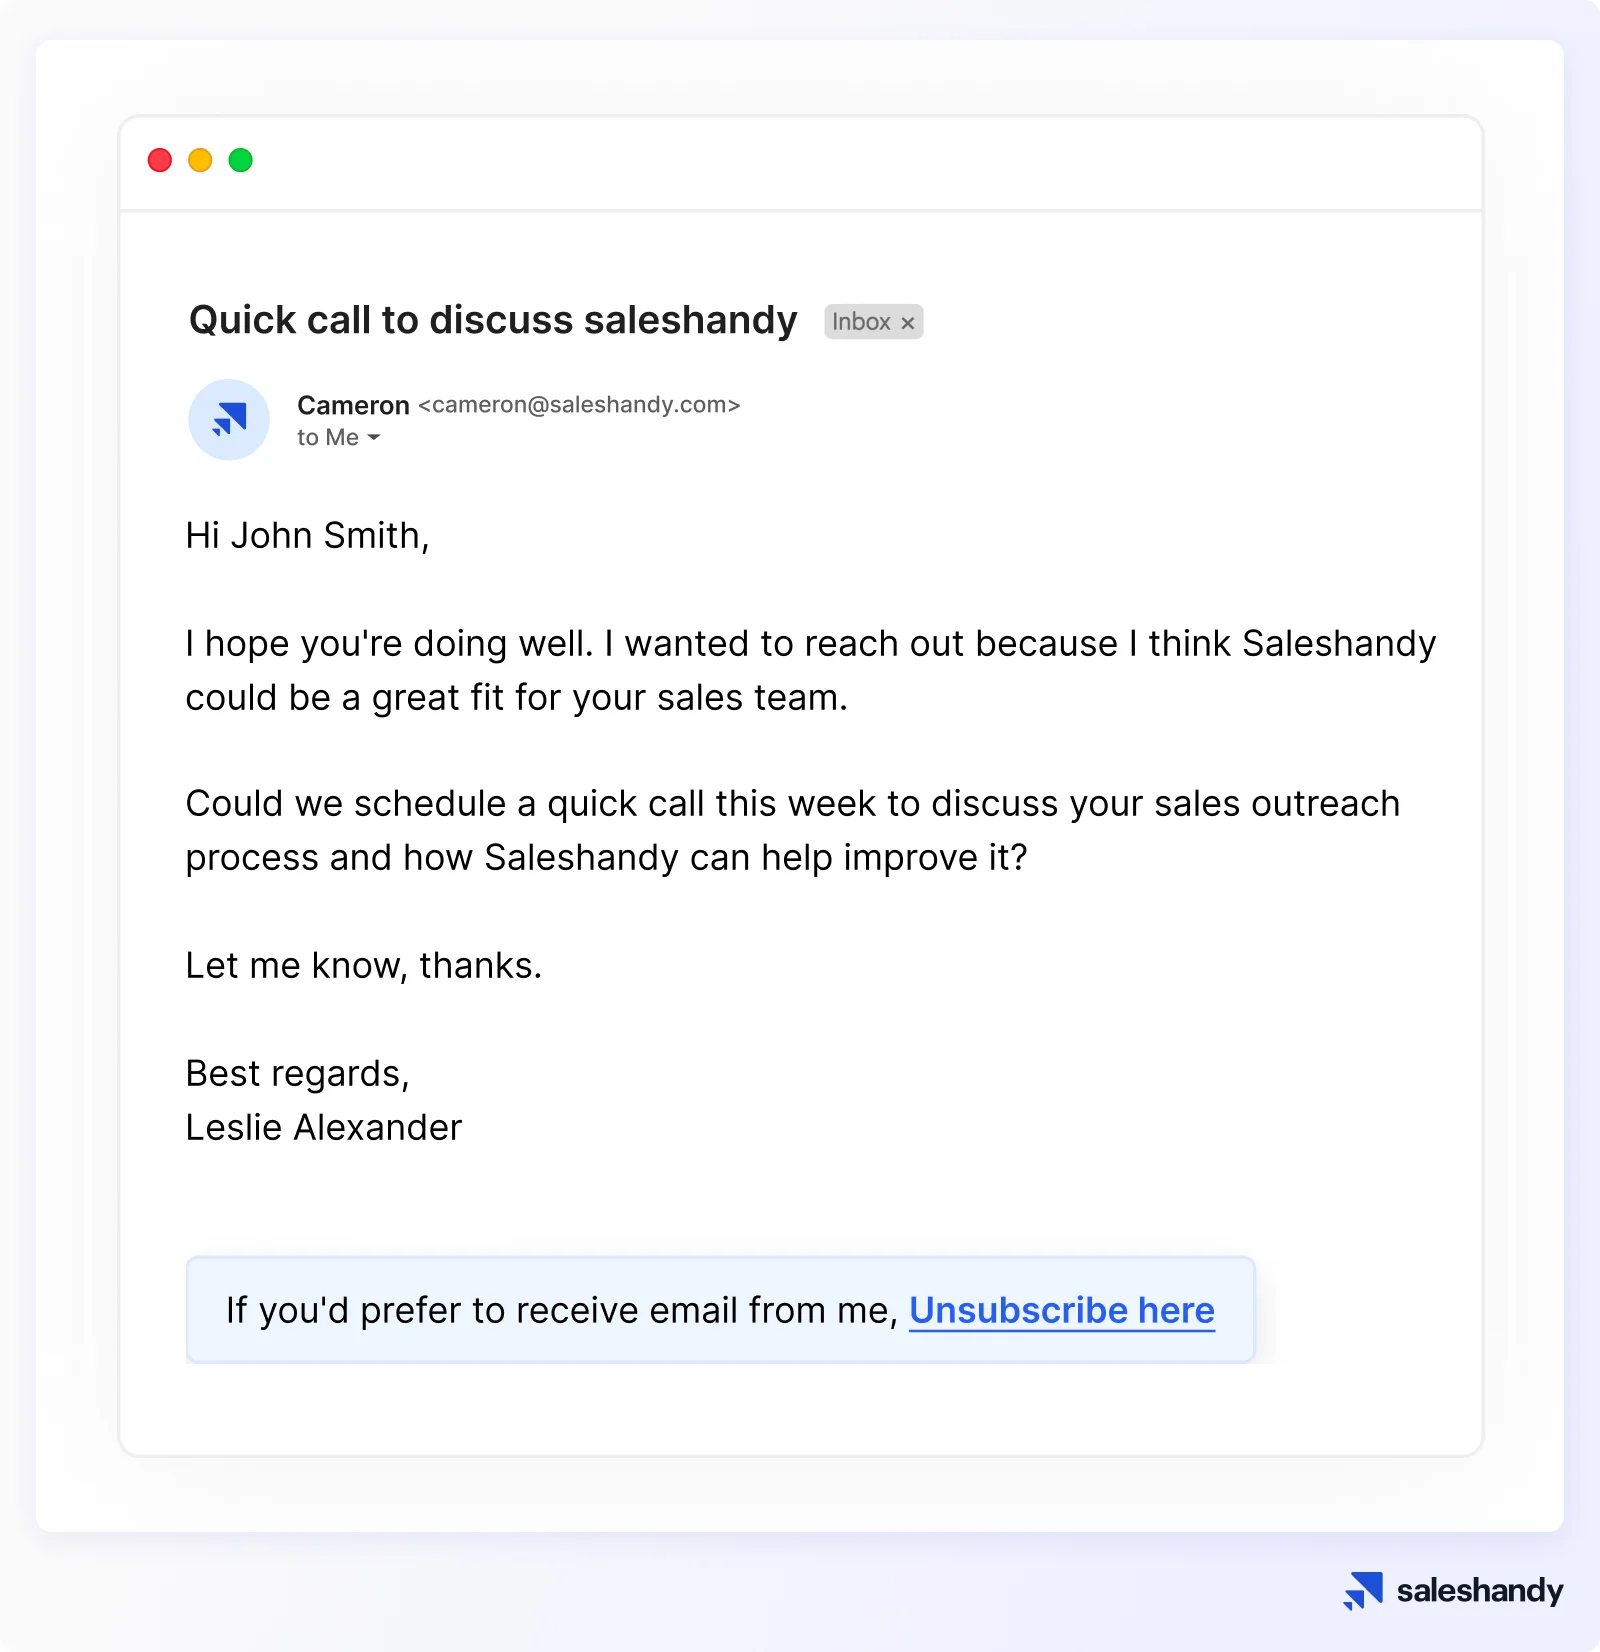Remove the Inbox label with its x
Viewport: 1600px width, 1652px height.
(908, 323)
